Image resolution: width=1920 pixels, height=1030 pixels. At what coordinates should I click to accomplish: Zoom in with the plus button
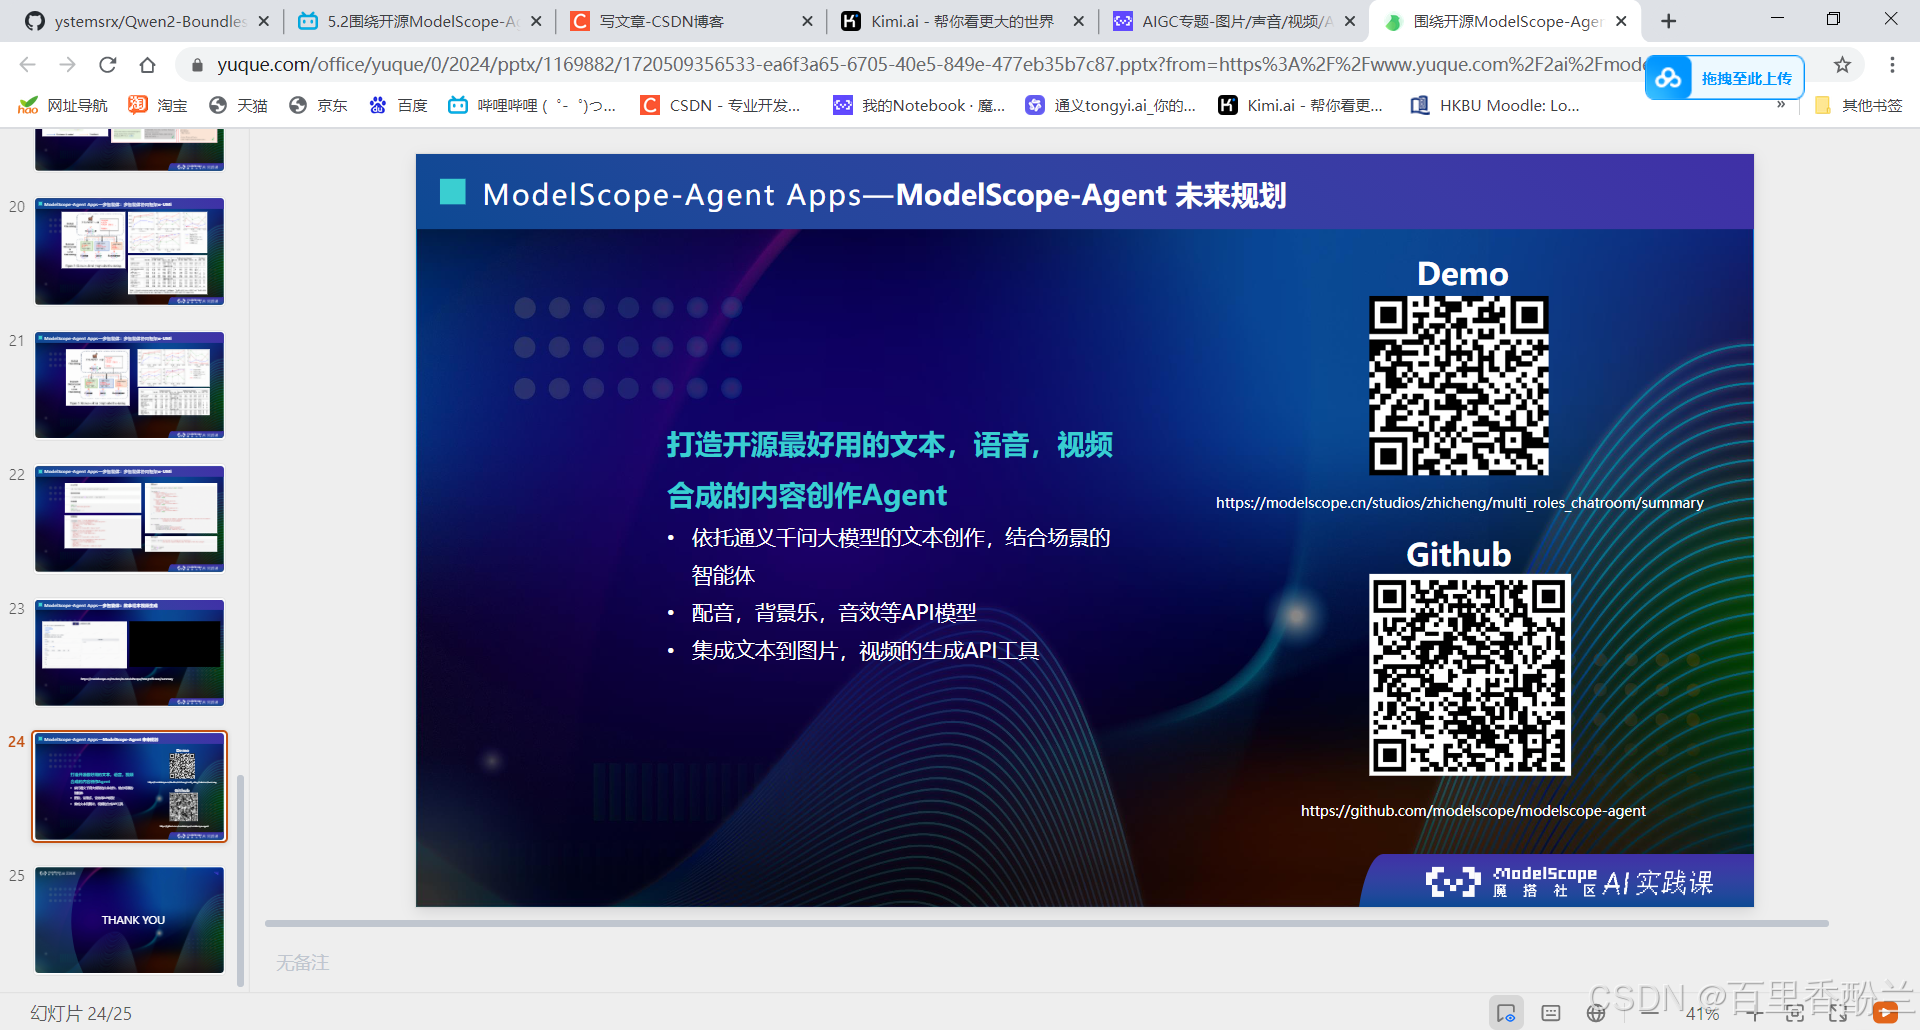pyautogui.click(x=1755, y=1013)
